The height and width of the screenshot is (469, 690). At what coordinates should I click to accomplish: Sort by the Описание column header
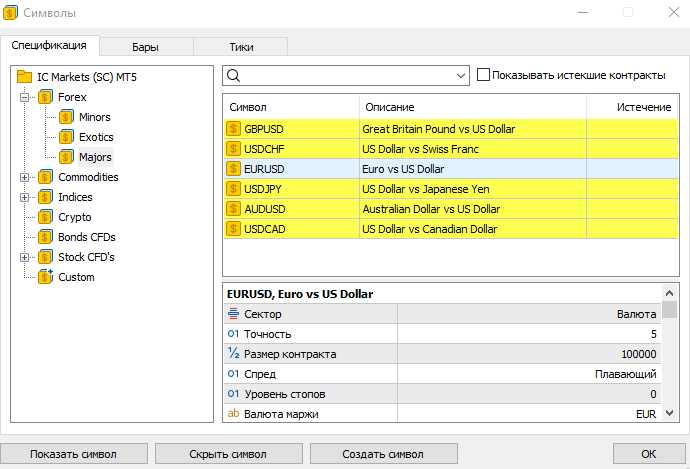point(473,107)
